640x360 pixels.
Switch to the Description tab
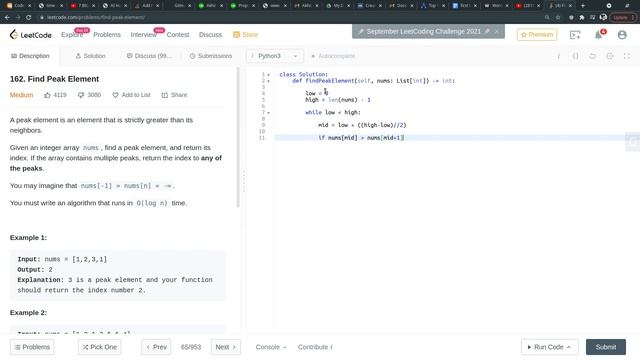30,56
